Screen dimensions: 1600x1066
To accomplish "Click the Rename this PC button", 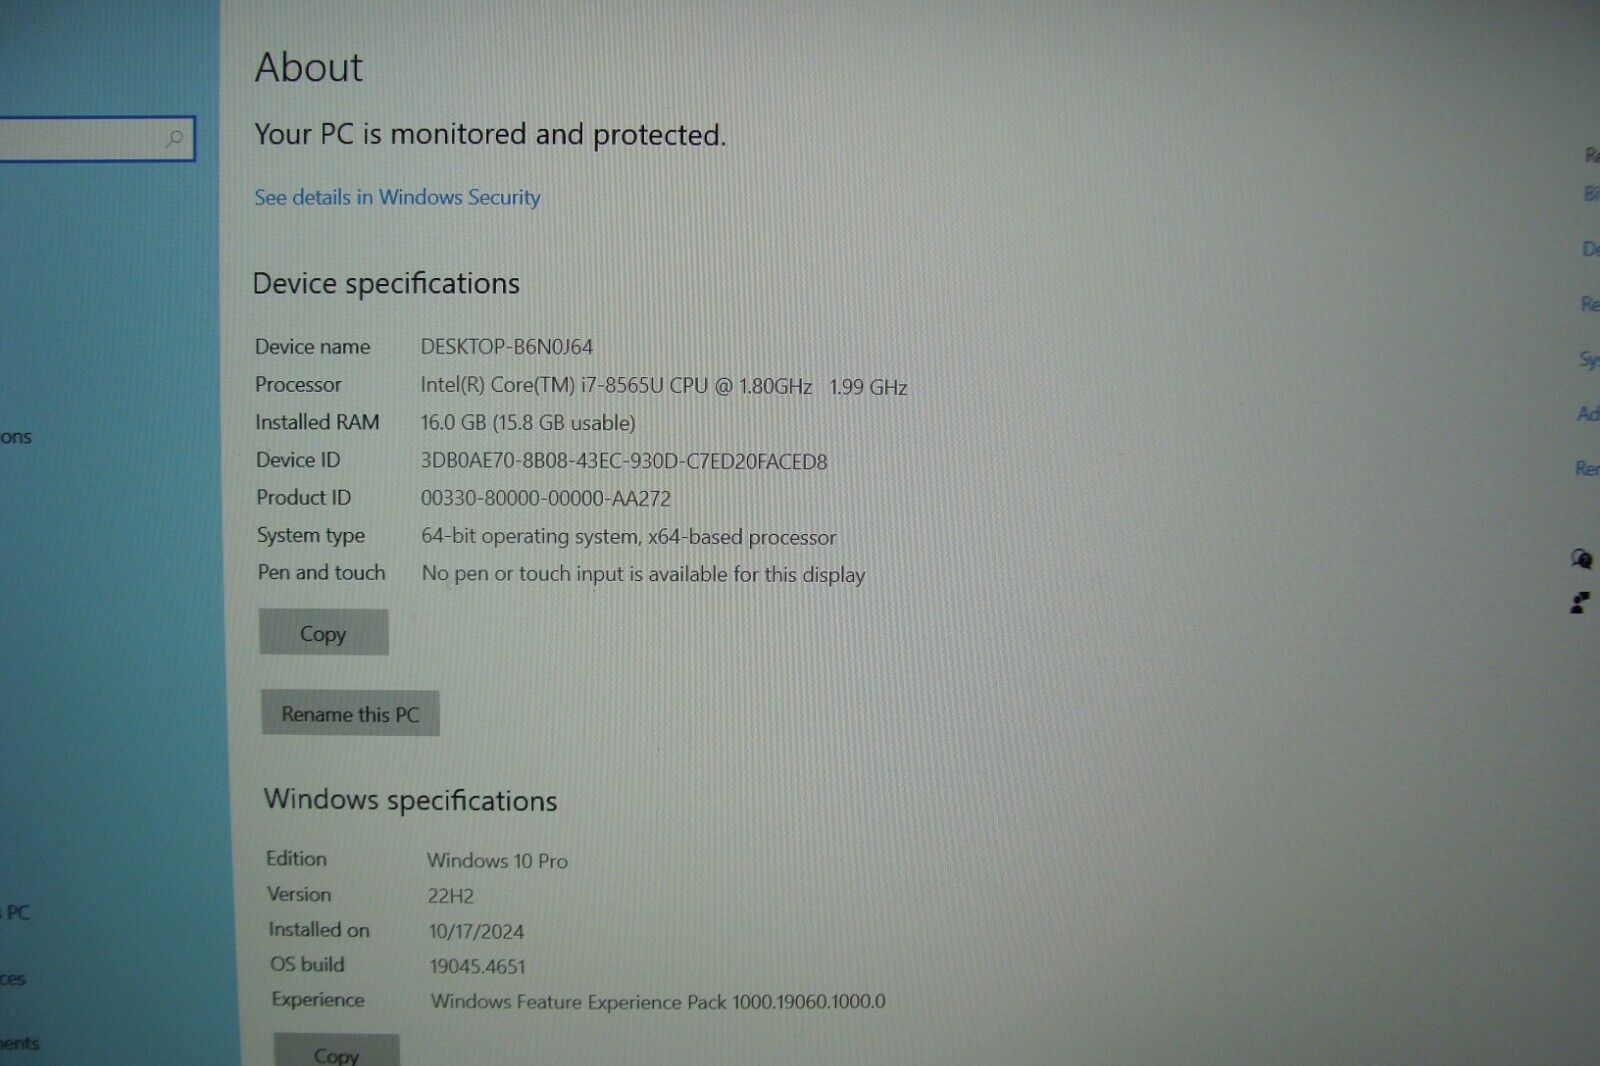I will pos(350,713).
